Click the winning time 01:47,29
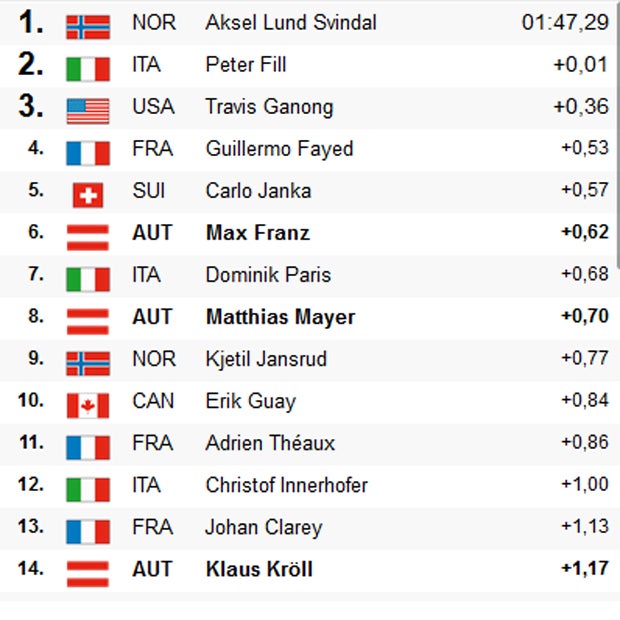This screenshot has height=620, width=620. point(564,22)
